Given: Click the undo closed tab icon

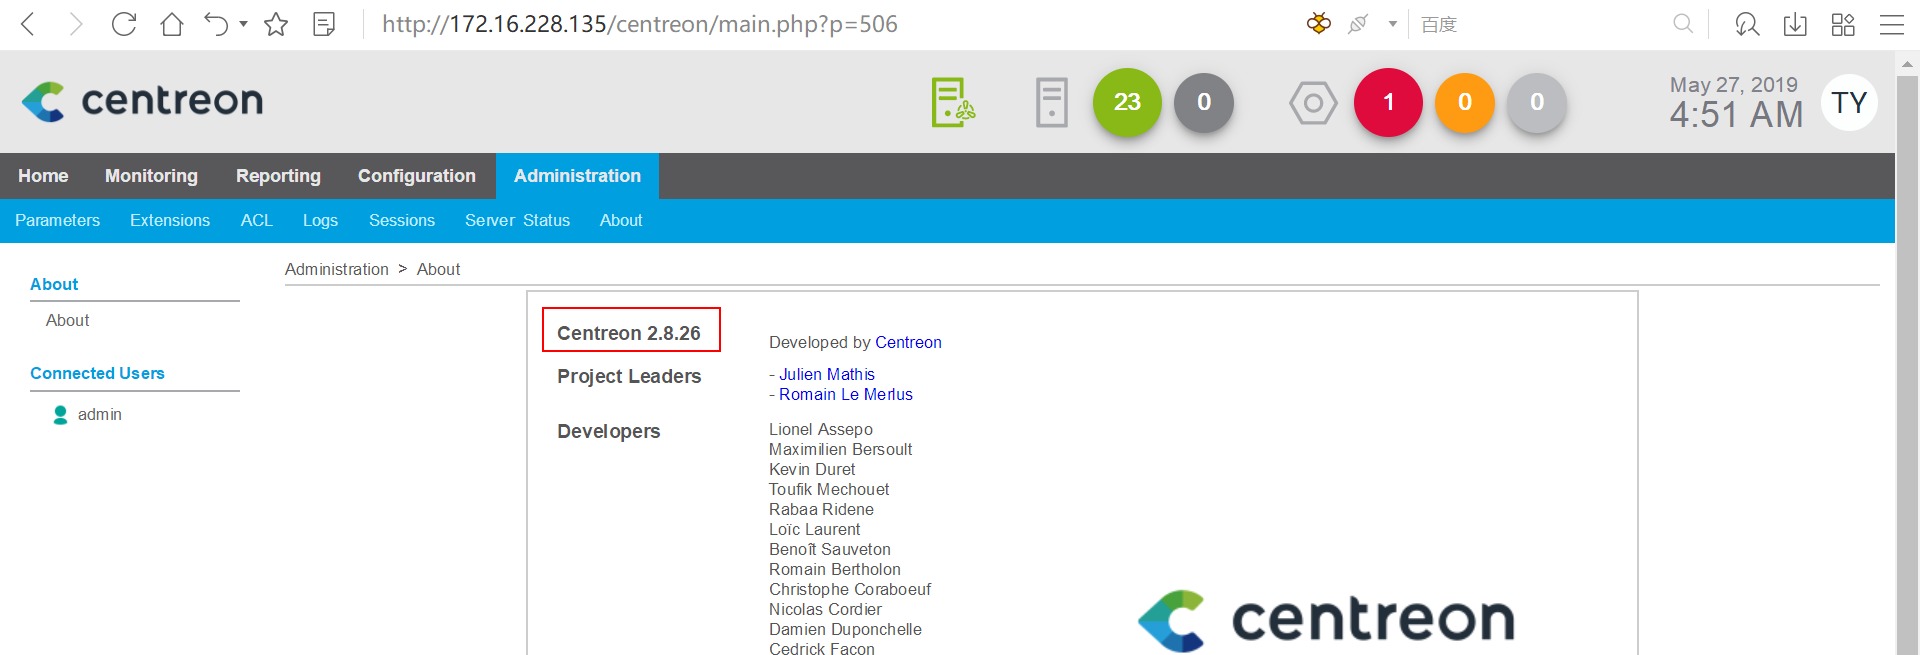Looking at the screenshot, I should coord(216,24).
